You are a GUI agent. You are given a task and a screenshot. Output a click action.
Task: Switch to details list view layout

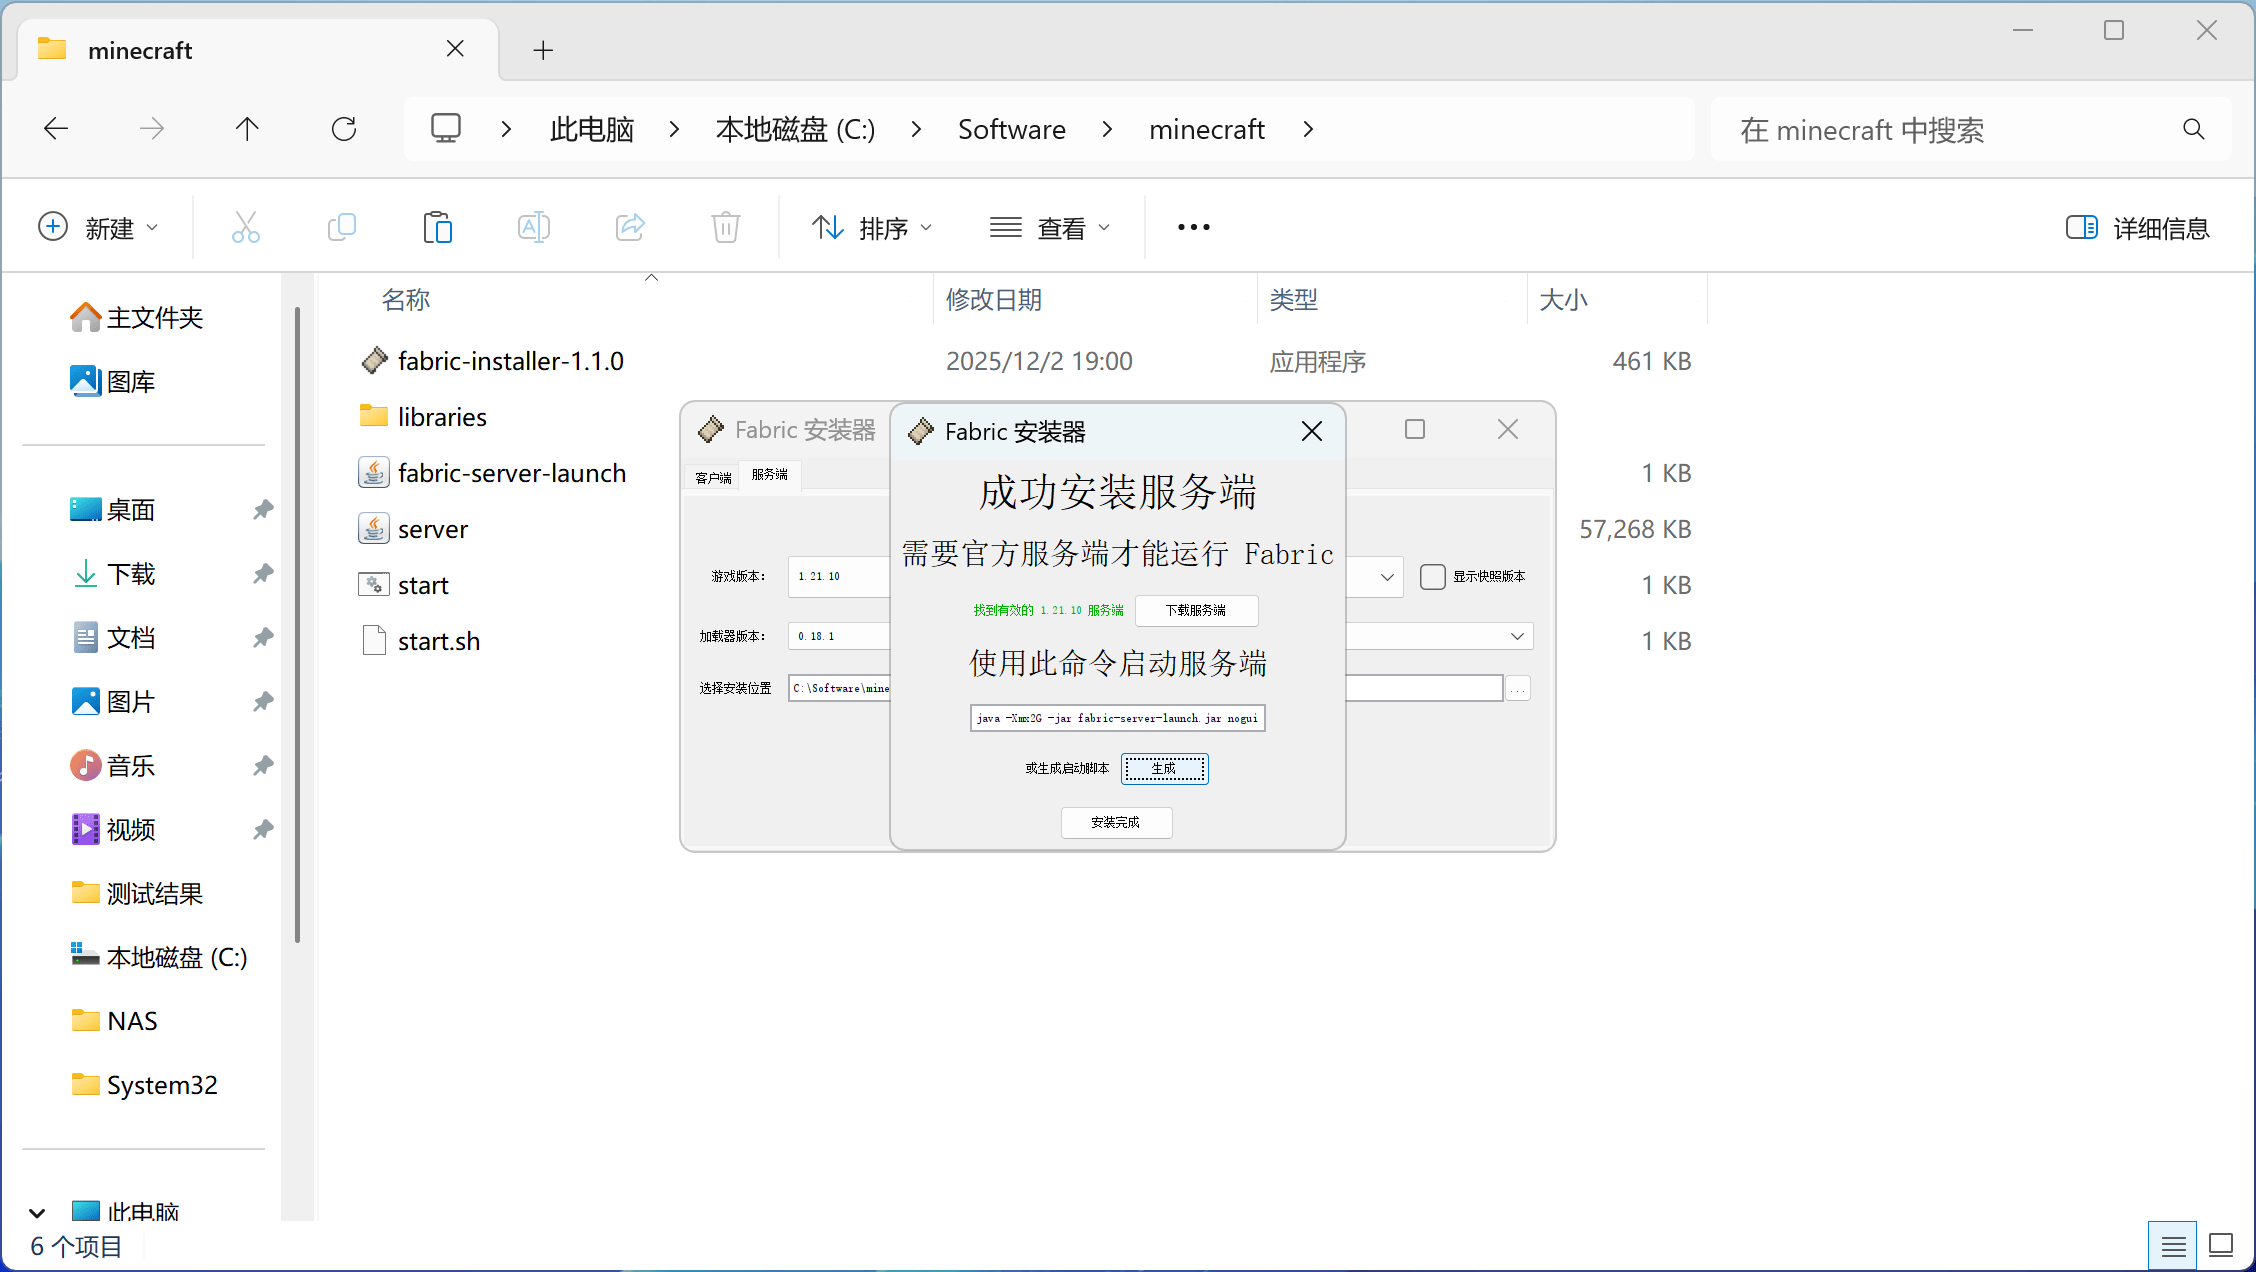2173,1245
